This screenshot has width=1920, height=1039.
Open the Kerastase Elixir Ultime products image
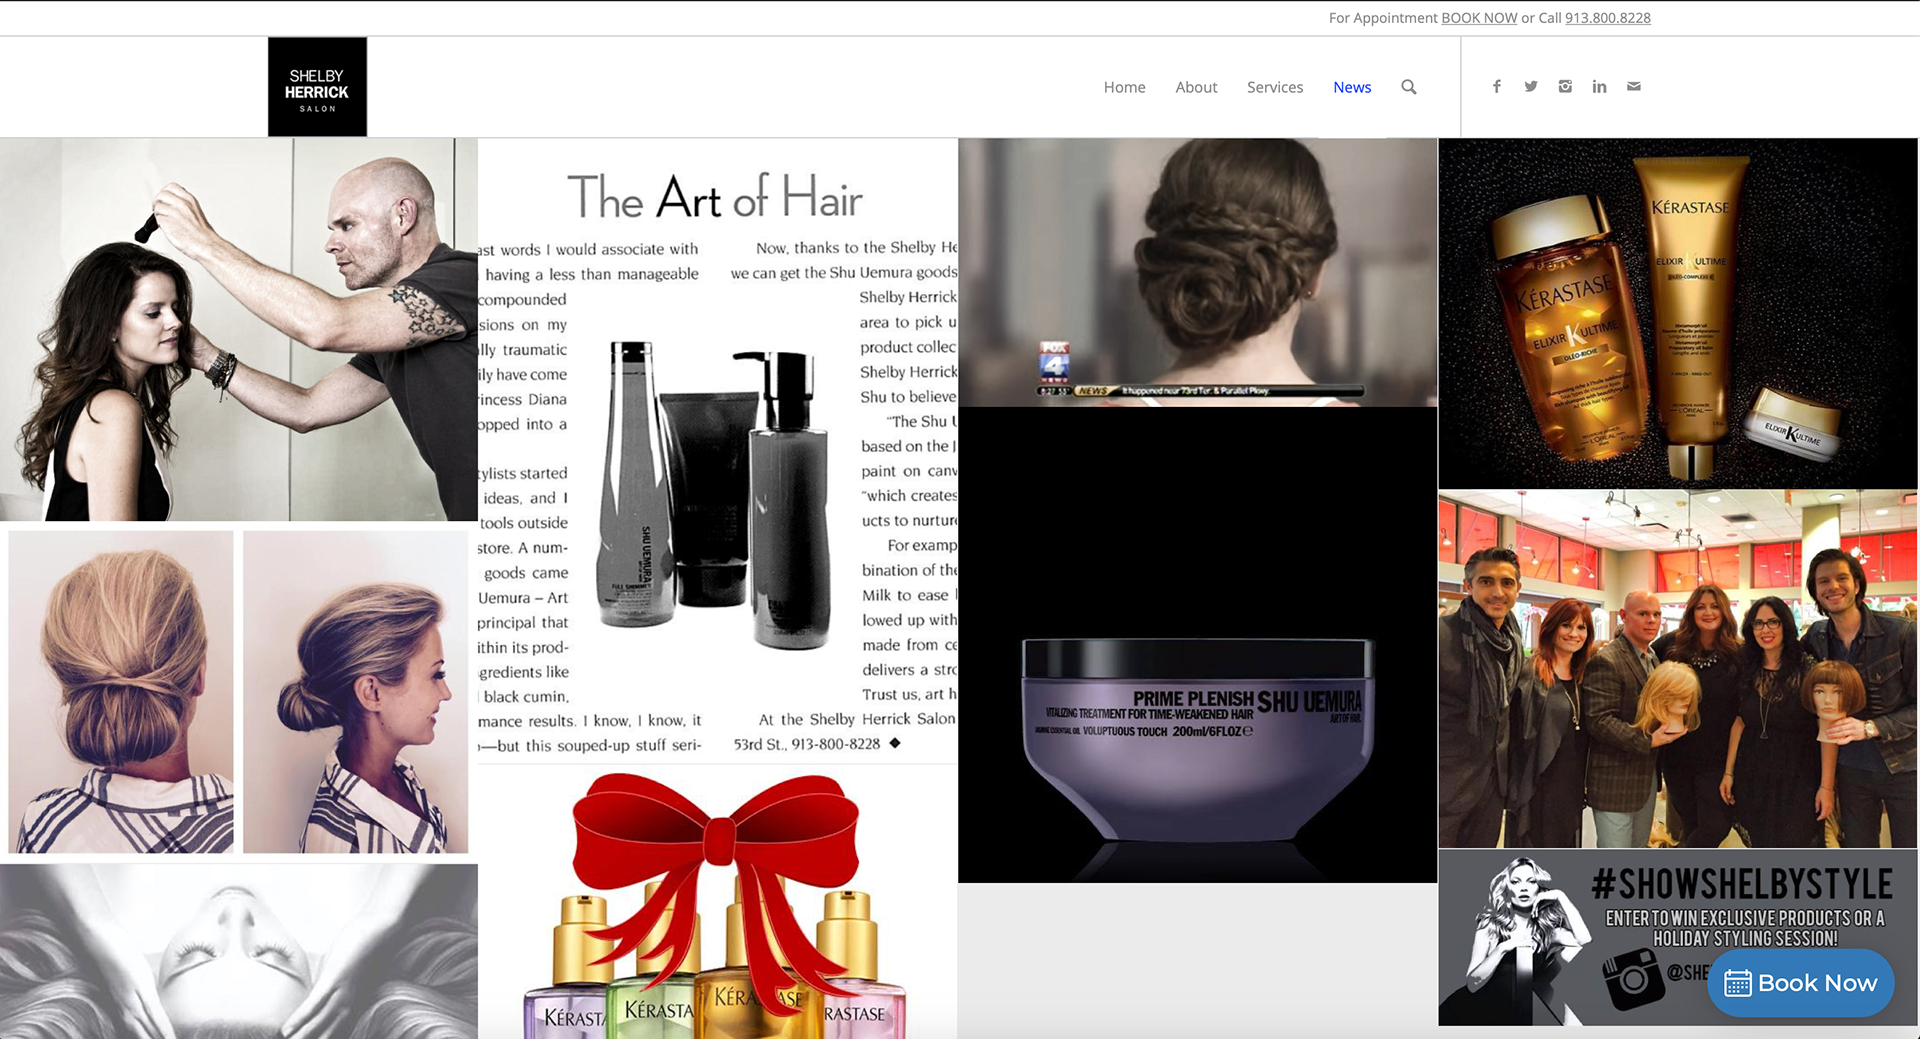[x=1678, y=313]
